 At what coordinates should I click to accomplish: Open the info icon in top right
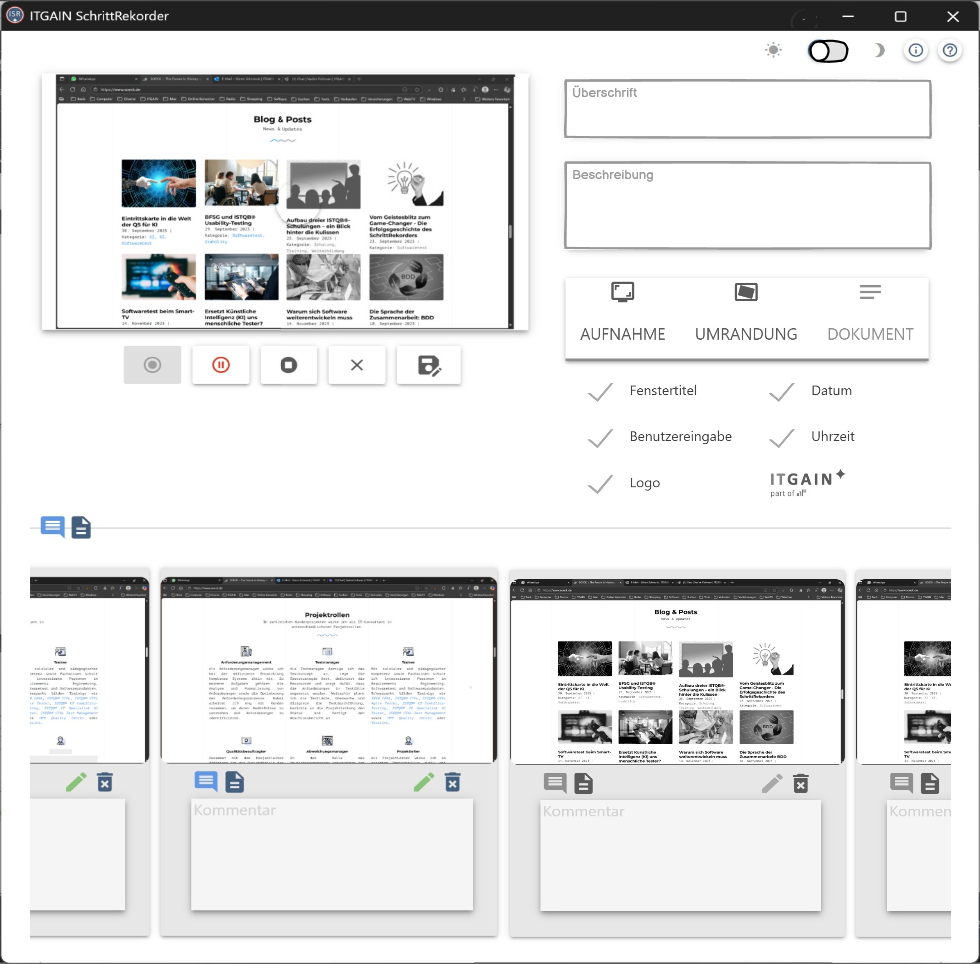(x=916, y=51)
